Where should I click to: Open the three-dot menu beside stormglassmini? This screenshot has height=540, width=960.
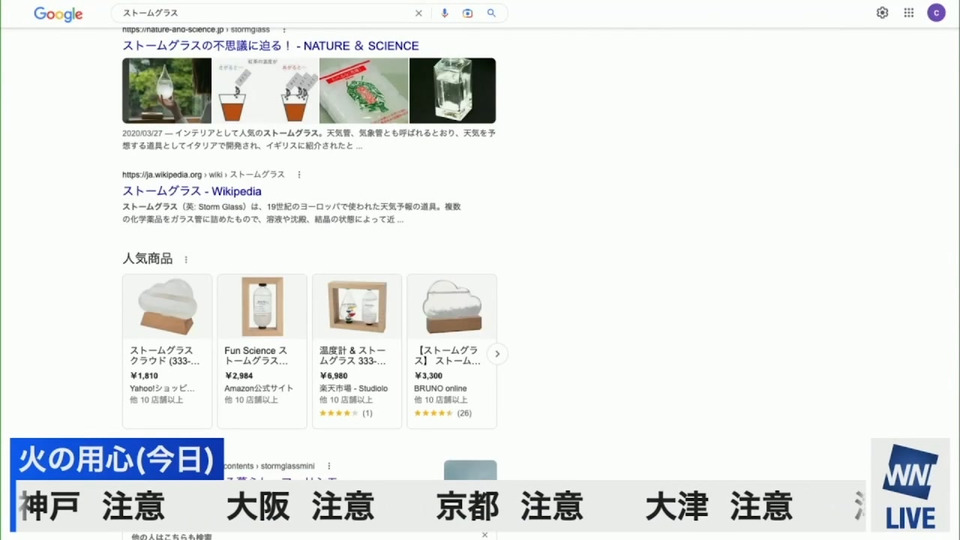tap(329, 466)
